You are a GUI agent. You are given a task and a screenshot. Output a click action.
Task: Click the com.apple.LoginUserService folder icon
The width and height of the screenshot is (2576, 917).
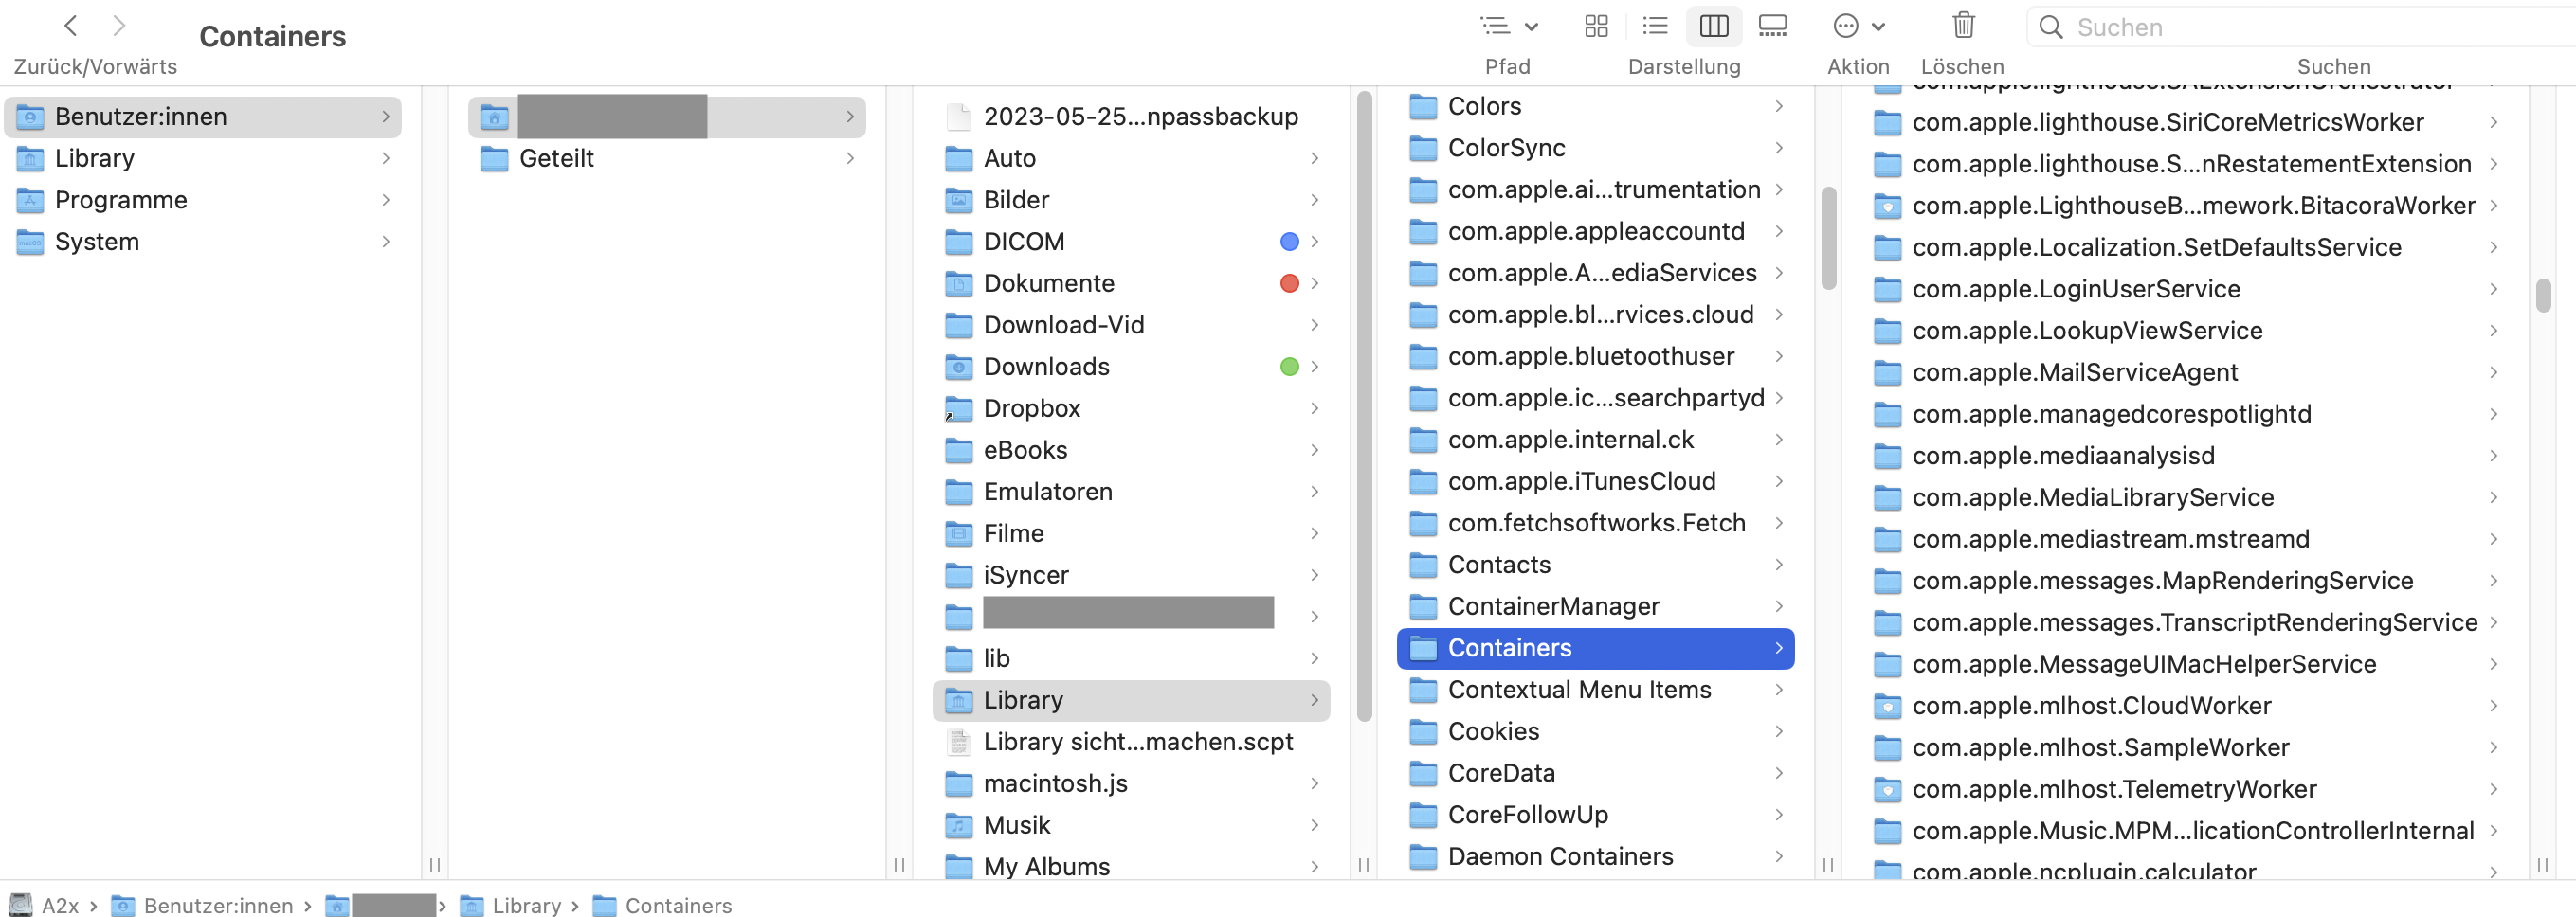[x=1886, y=289]
